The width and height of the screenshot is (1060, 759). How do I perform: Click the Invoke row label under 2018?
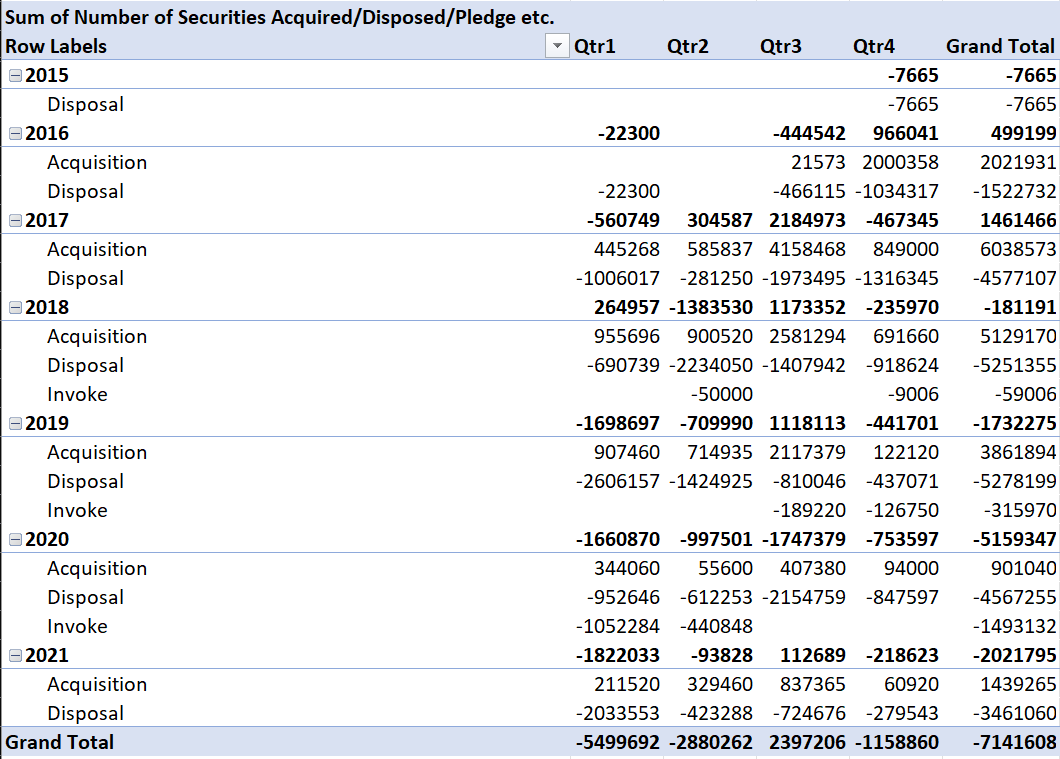pos(77,394)
